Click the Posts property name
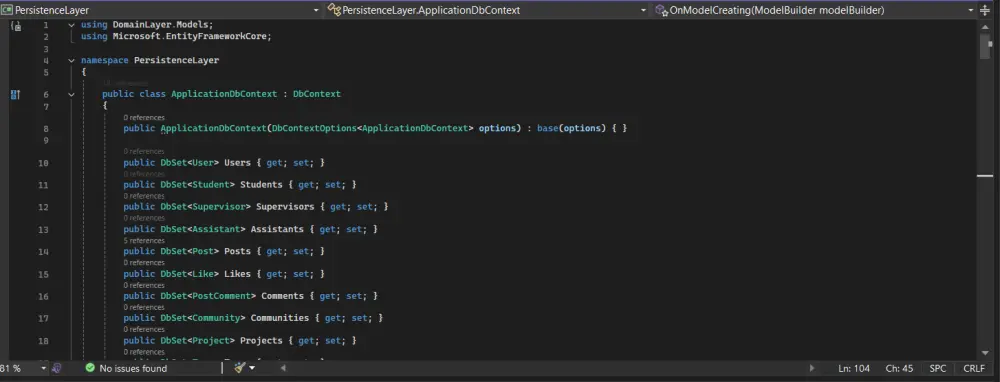 click(x=237, y=251)
